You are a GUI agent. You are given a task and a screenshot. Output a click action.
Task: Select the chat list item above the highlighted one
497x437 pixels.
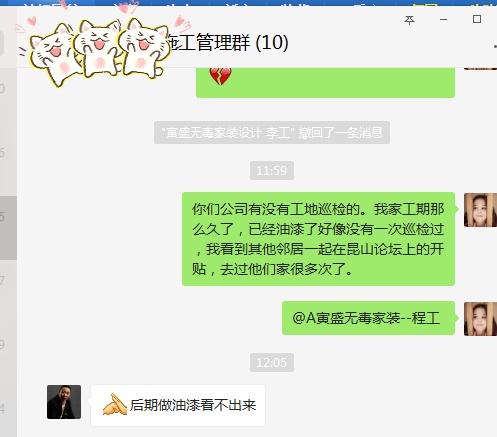[8, 164]
